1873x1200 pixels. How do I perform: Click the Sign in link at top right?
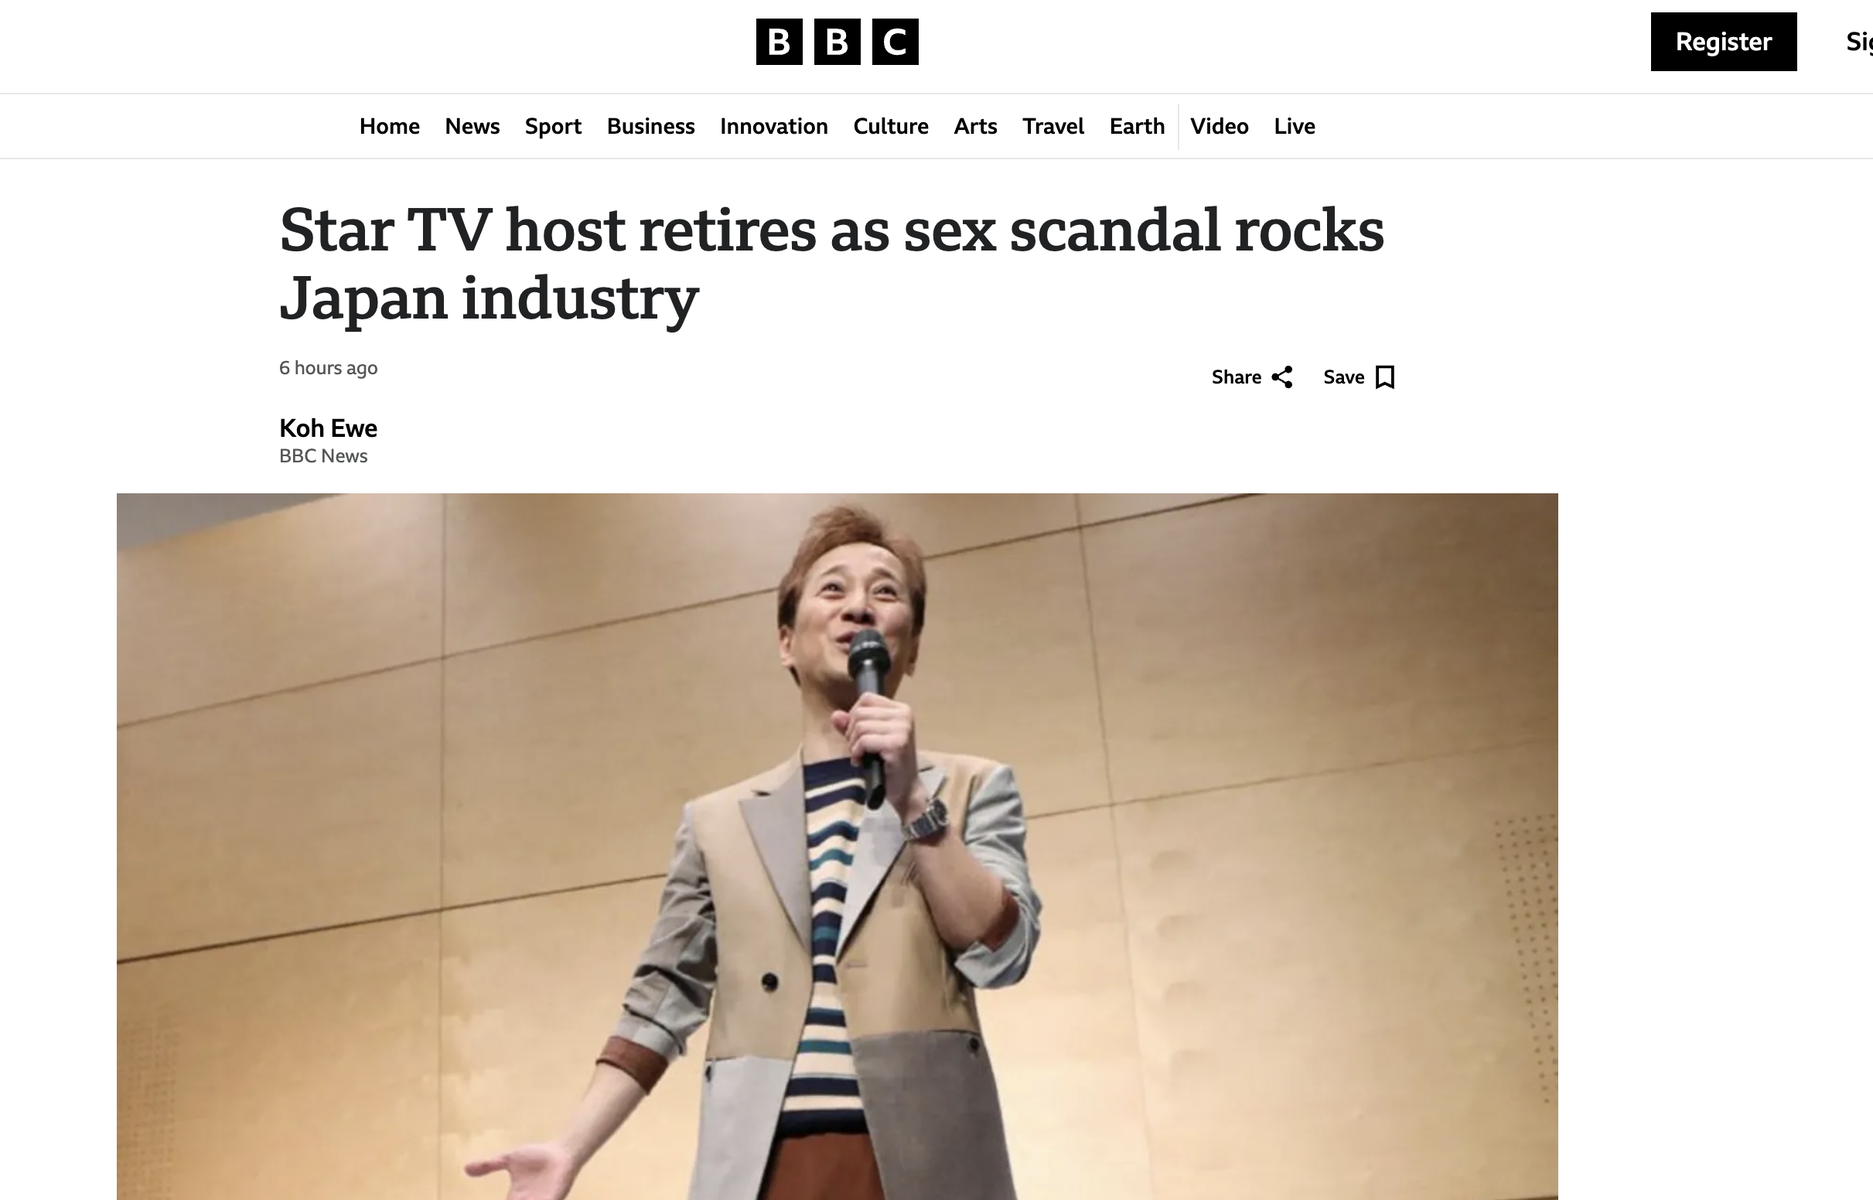click(x=1859, y=42)
